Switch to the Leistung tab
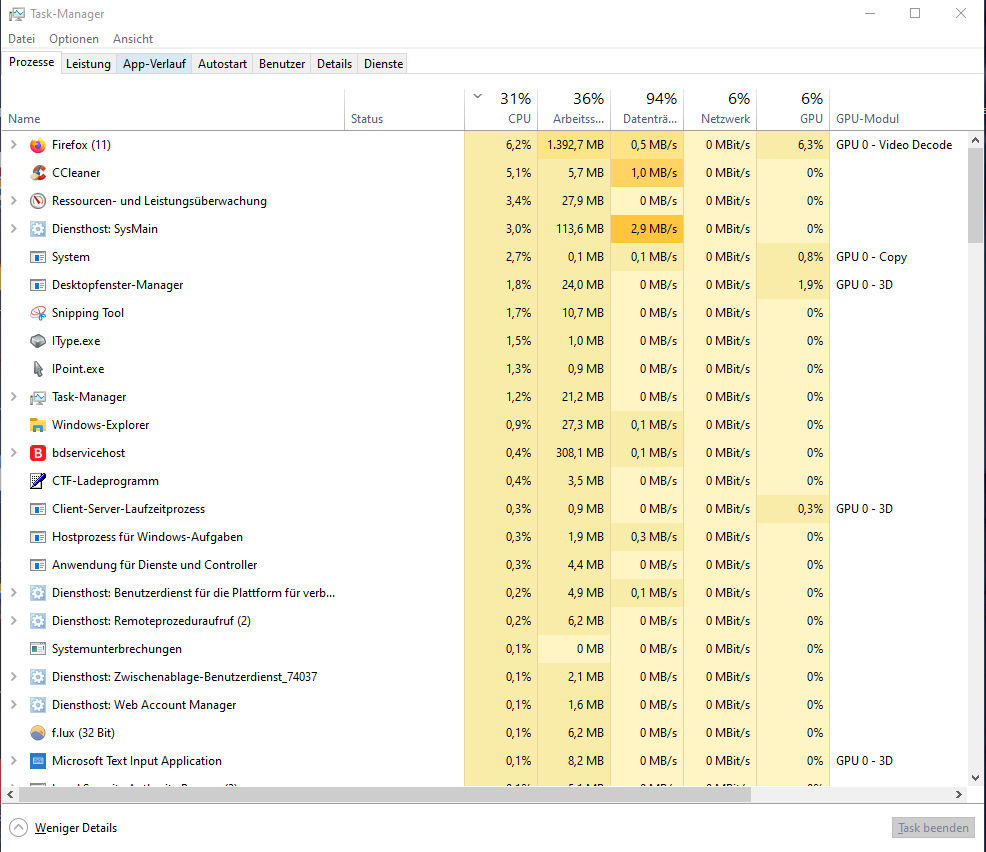The height and width of the screenshot is (852, 986). point(88,64)
